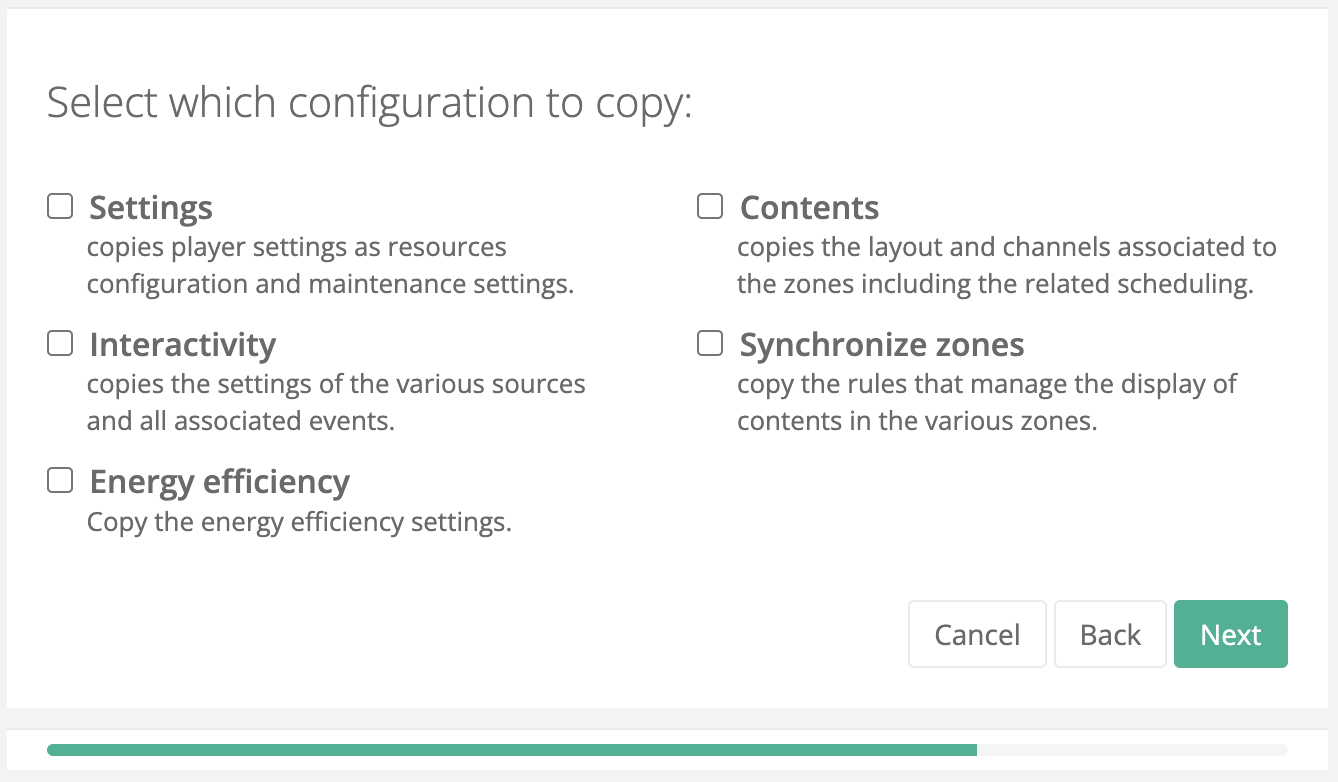1338x782 pixels.
Task: Click the bold Contents label
Action: click(x=809, y=208)
